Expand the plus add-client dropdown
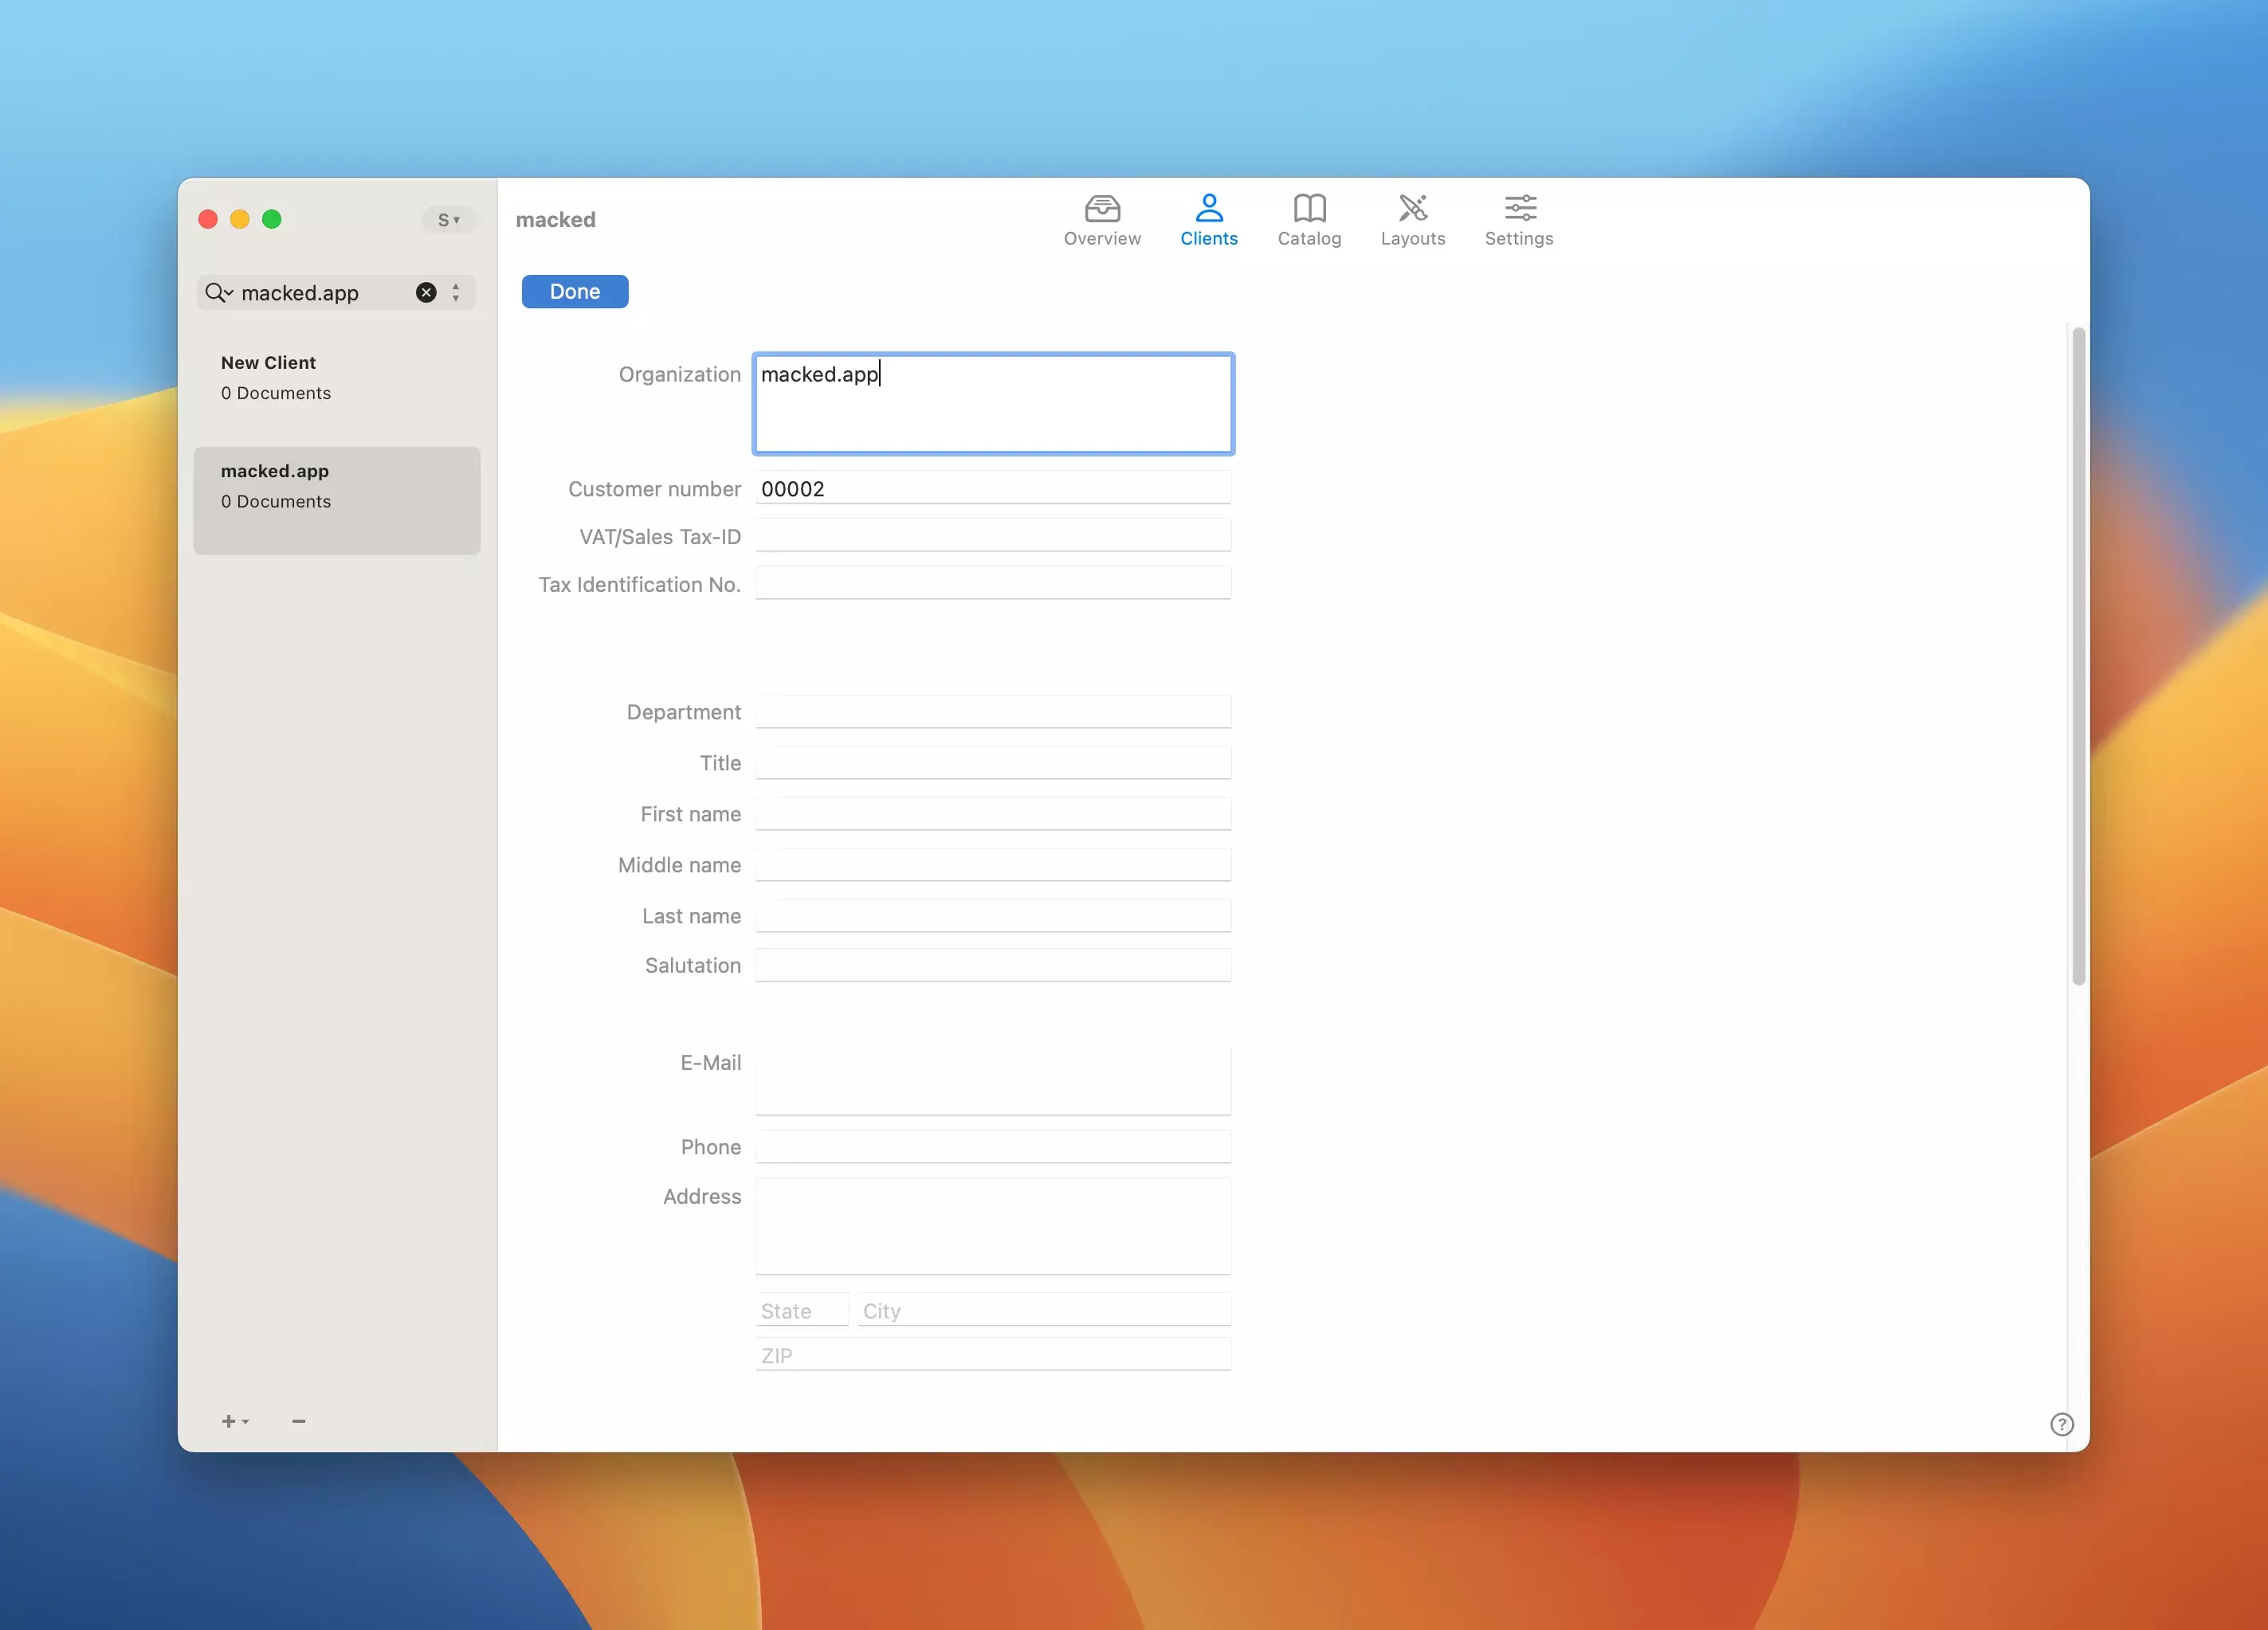This screenshot has width=2268, height=1630. click(x=235, y=1421)
